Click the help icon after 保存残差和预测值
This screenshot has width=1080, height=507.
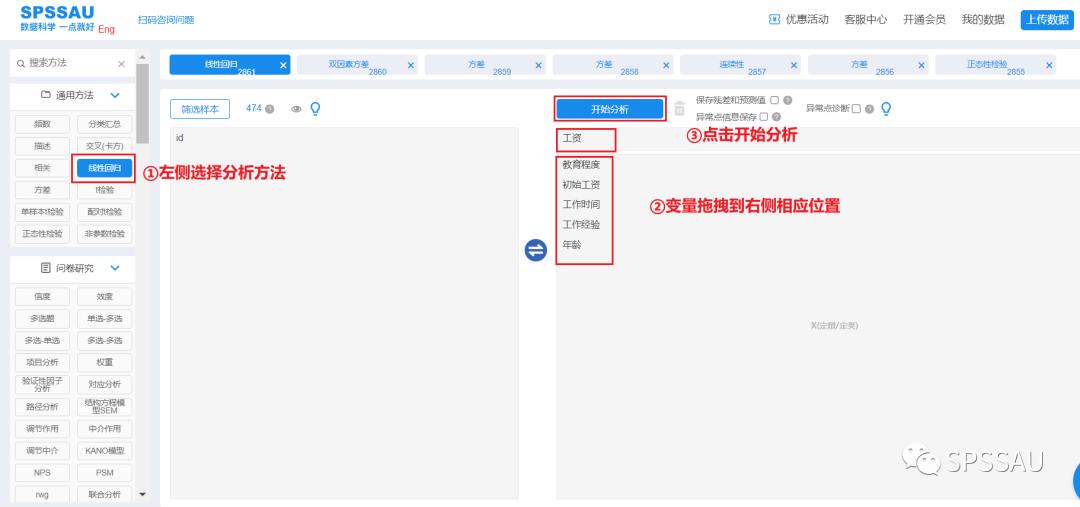(x=787, y=100)
